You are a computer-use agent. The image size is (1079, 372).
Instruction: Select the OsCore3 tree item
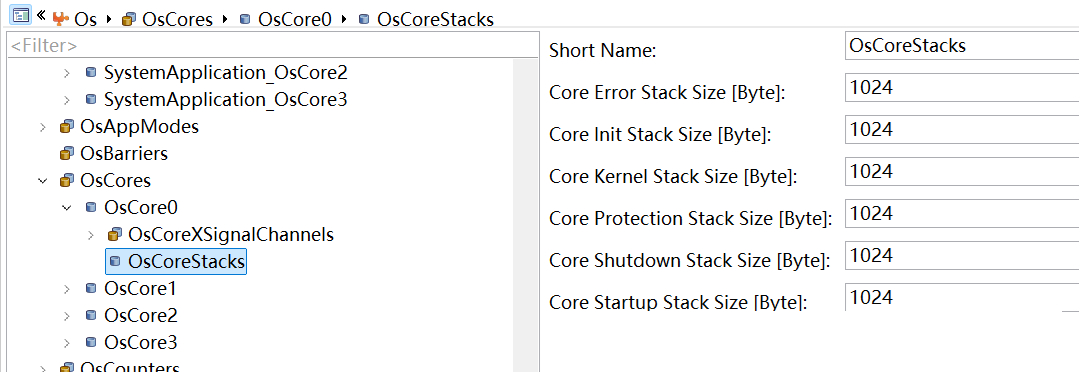coord(140,342)
